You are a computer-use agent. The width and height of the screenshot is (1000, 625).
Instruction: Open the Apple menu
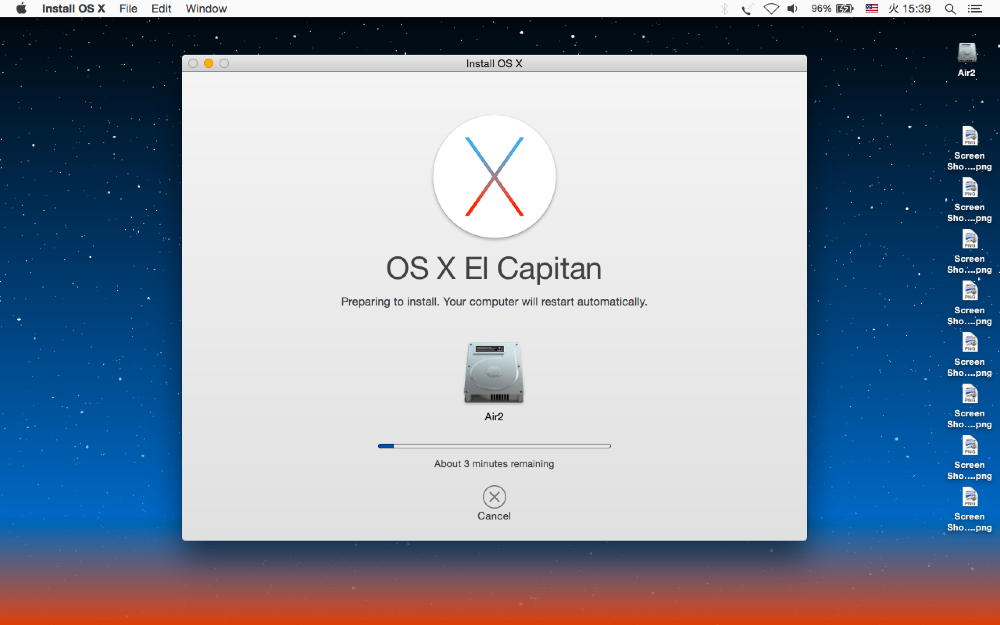pos(21,8)
